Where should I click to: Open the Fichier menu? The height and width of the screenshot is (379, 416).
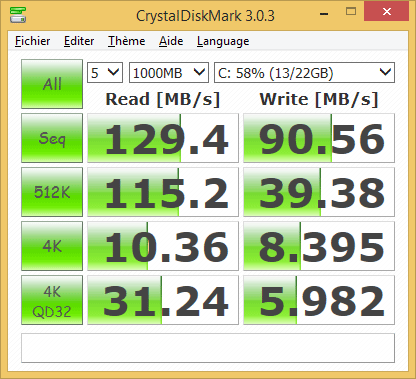click(33, 41)
